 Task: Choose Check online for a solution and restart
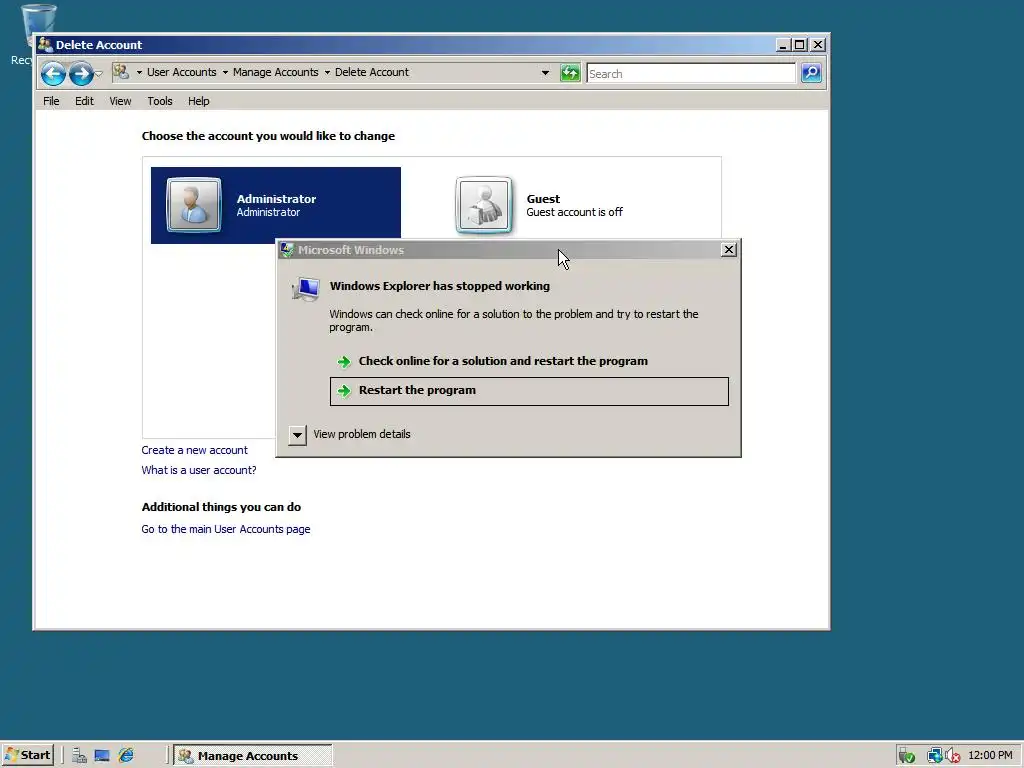coord(529,361)
